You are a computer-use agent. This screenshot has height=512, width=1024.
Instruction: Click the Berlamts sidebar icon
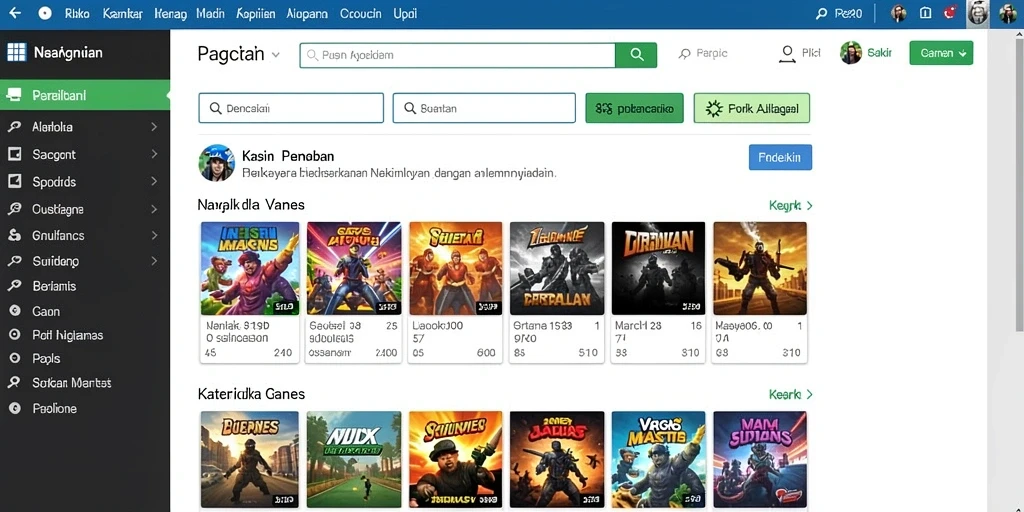(14, 286)
